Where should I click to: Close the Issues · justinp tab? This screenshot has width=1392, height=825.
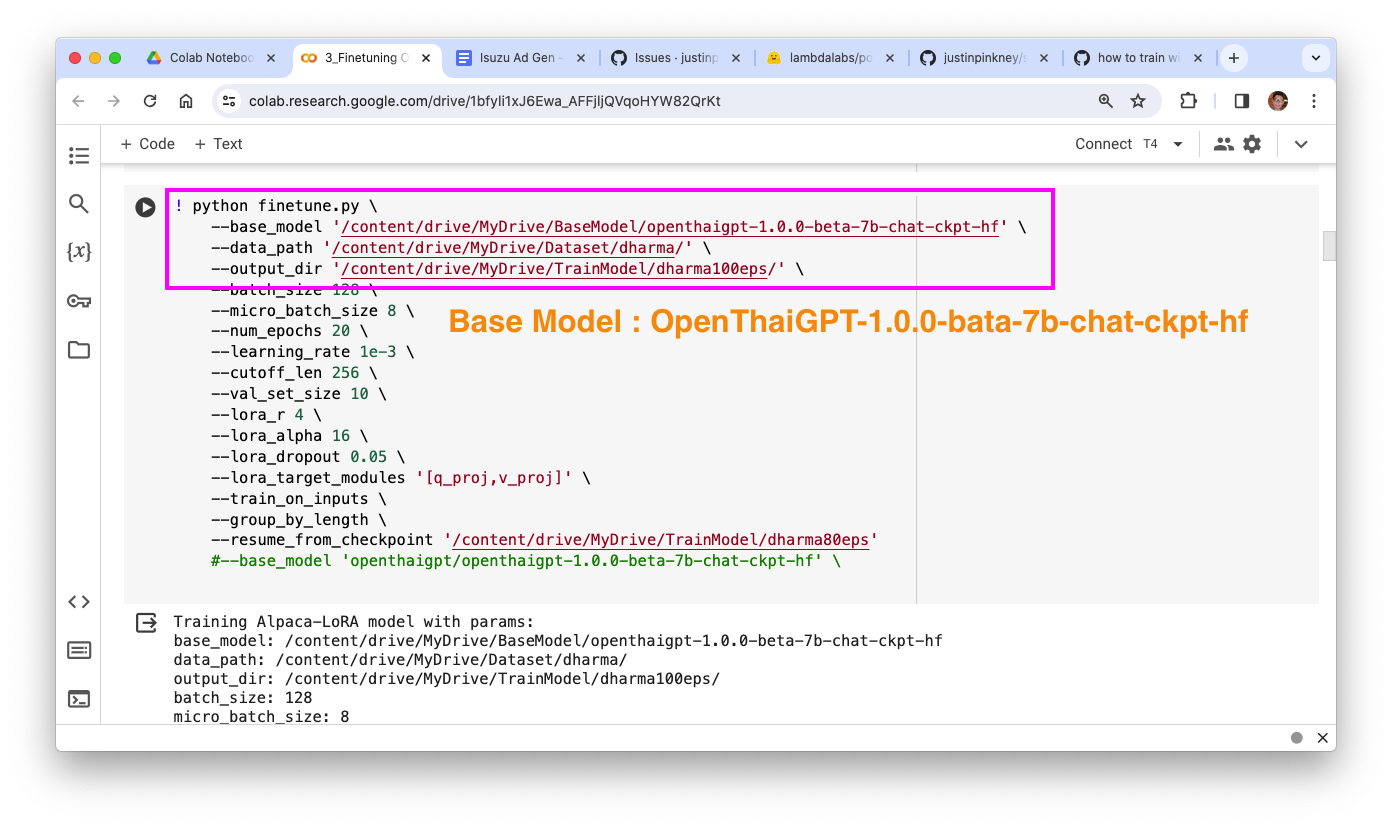point(737,58)
